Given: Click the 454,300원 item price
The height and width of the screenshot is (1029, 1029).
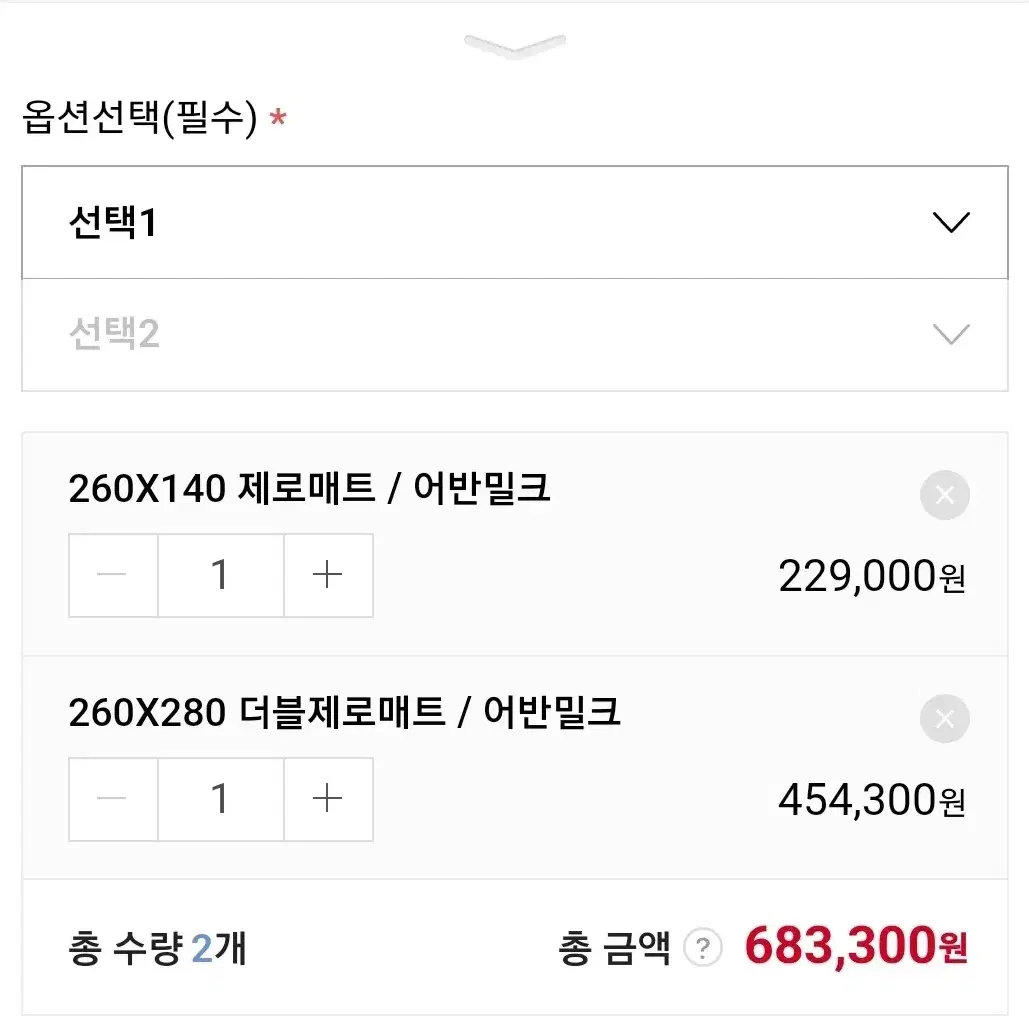Looking at the screenshot, I should (872, 800).
